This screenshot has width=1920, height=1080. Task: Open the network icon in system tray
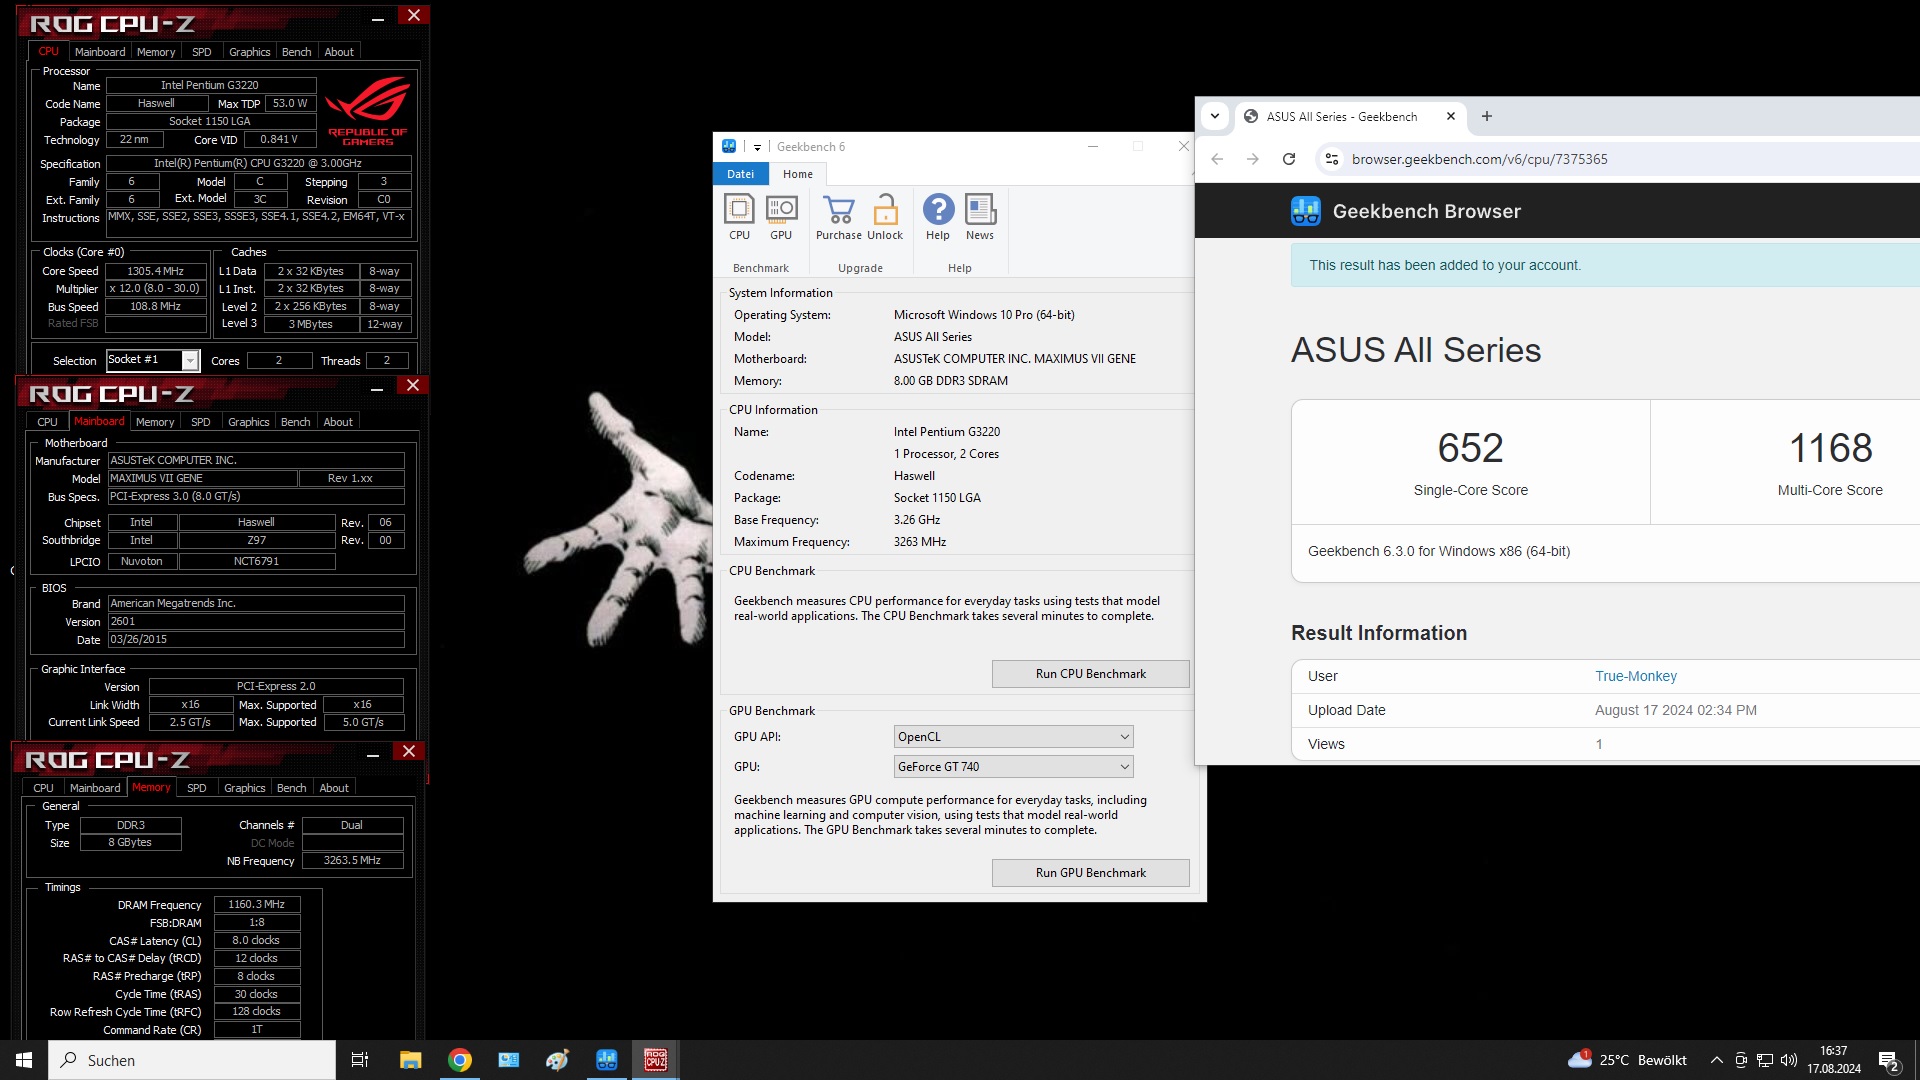(1765, 1060)
